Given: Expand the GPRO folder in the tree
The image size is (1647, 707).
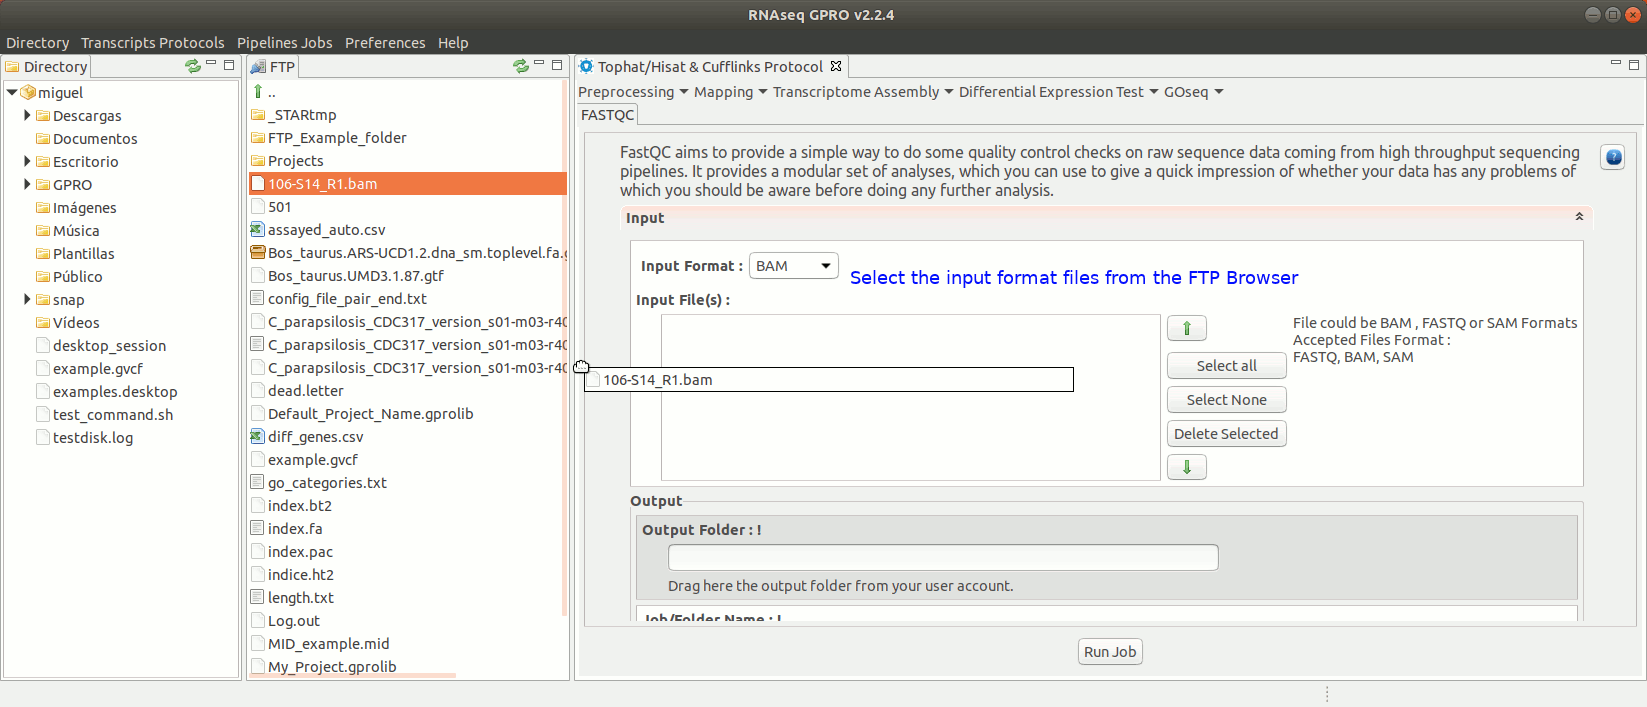Looking at the screenshot, I should click(x=27, y=185).
